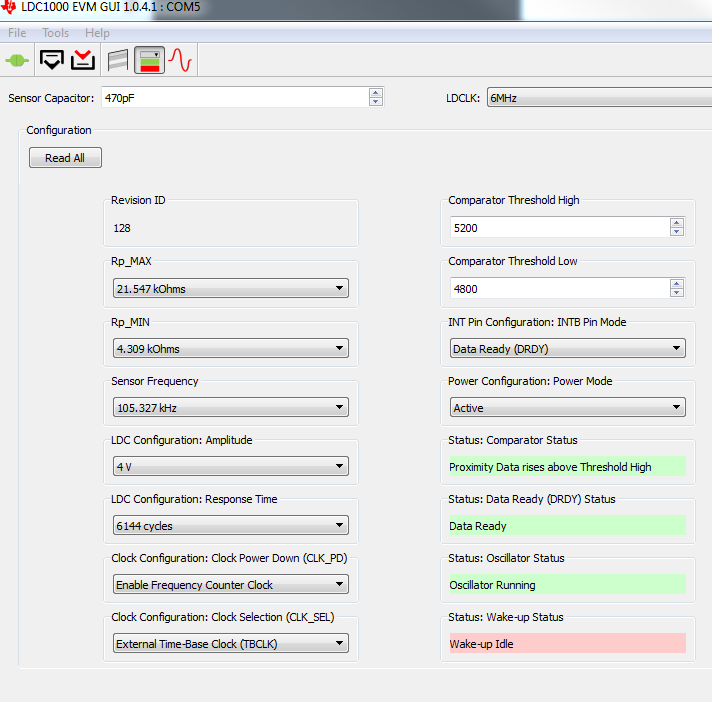Increase Sensor Capacitor with up arrow
The width and height of the screenshot is (712, 702).
click(x=376, y=93)
